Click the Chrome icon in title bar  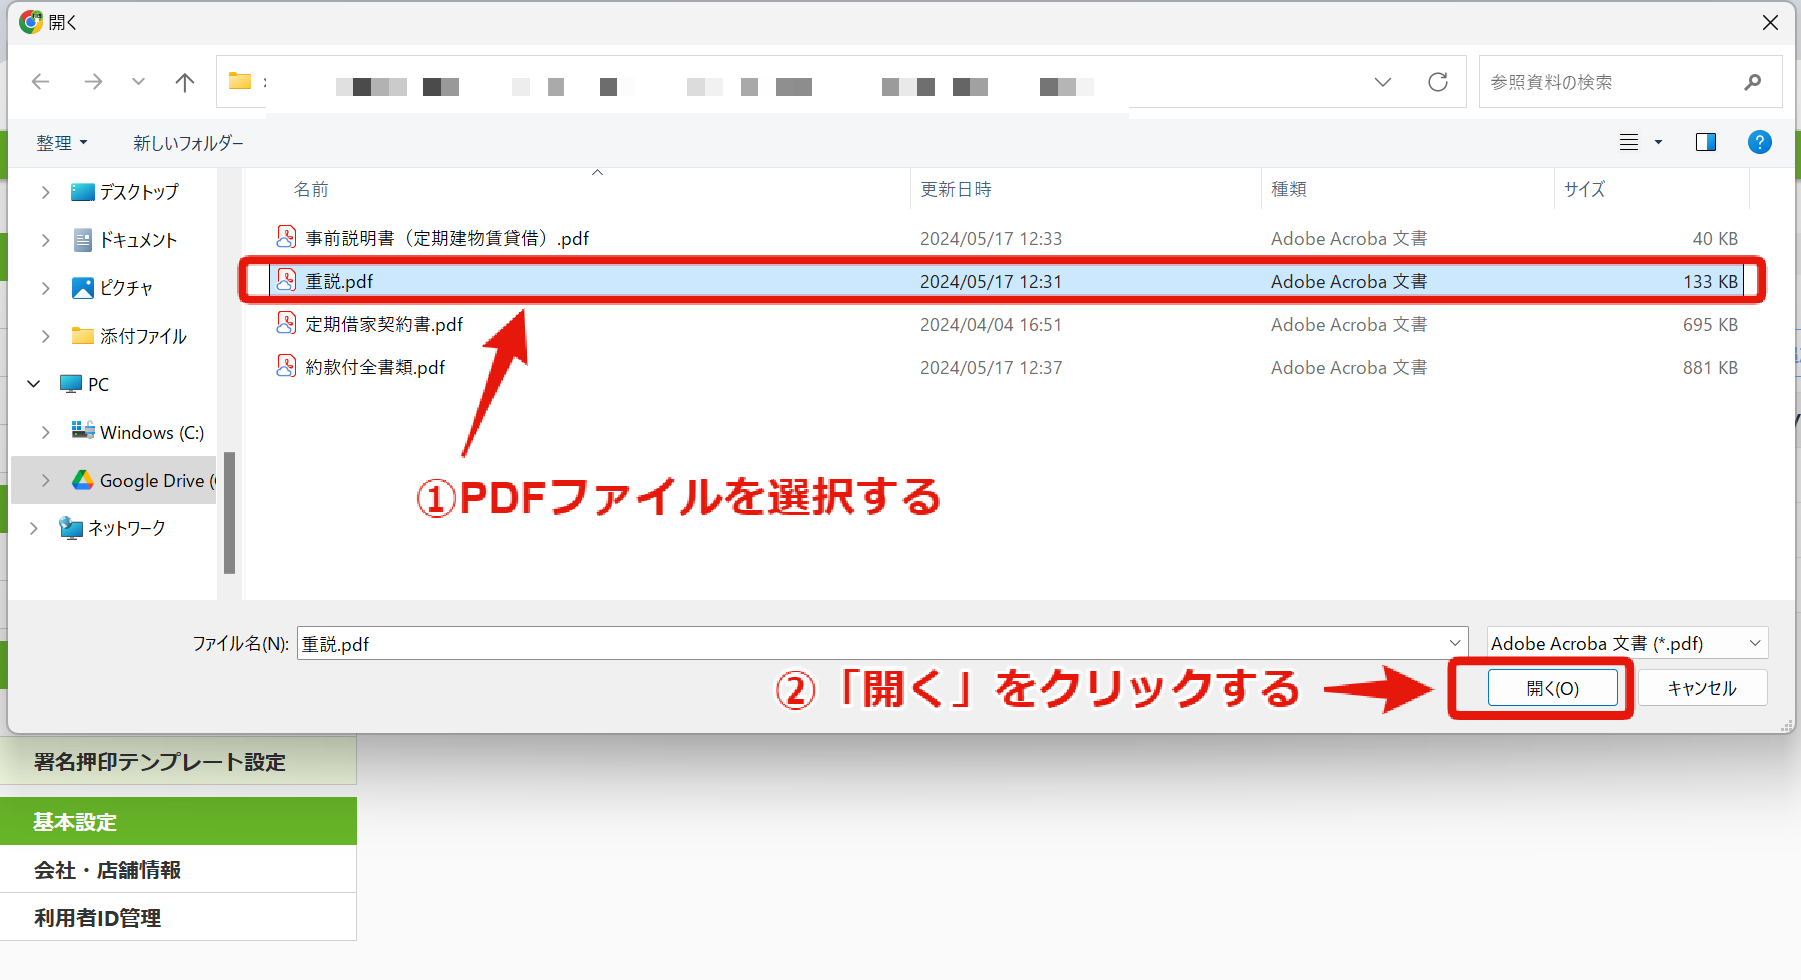[x=31, y=21]
